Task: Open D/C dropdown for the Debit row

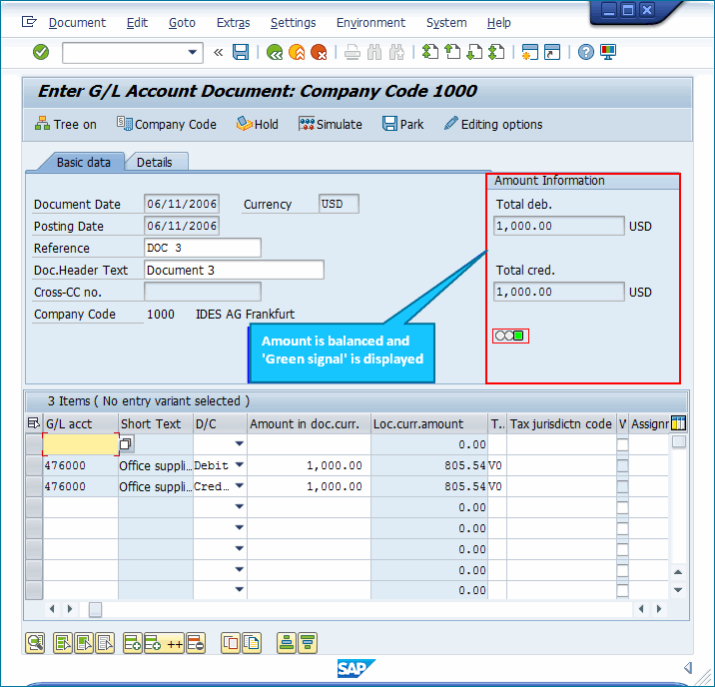Action: tap(239, 465)
